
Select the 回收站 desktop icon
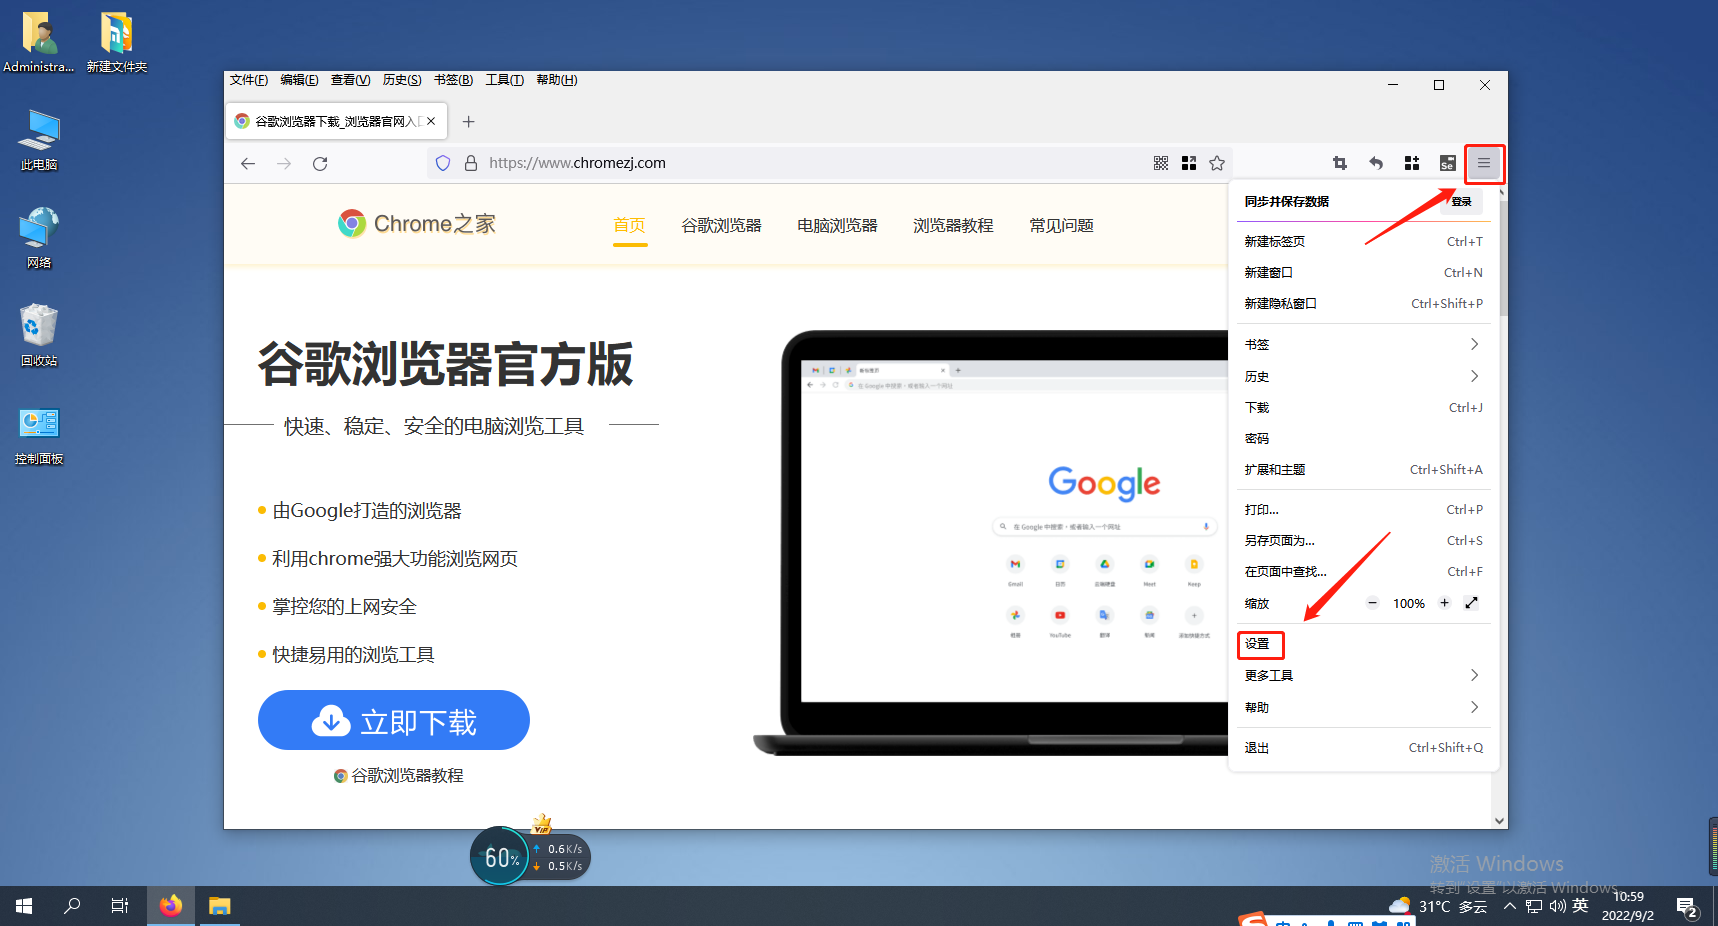[x=39, y=335]
